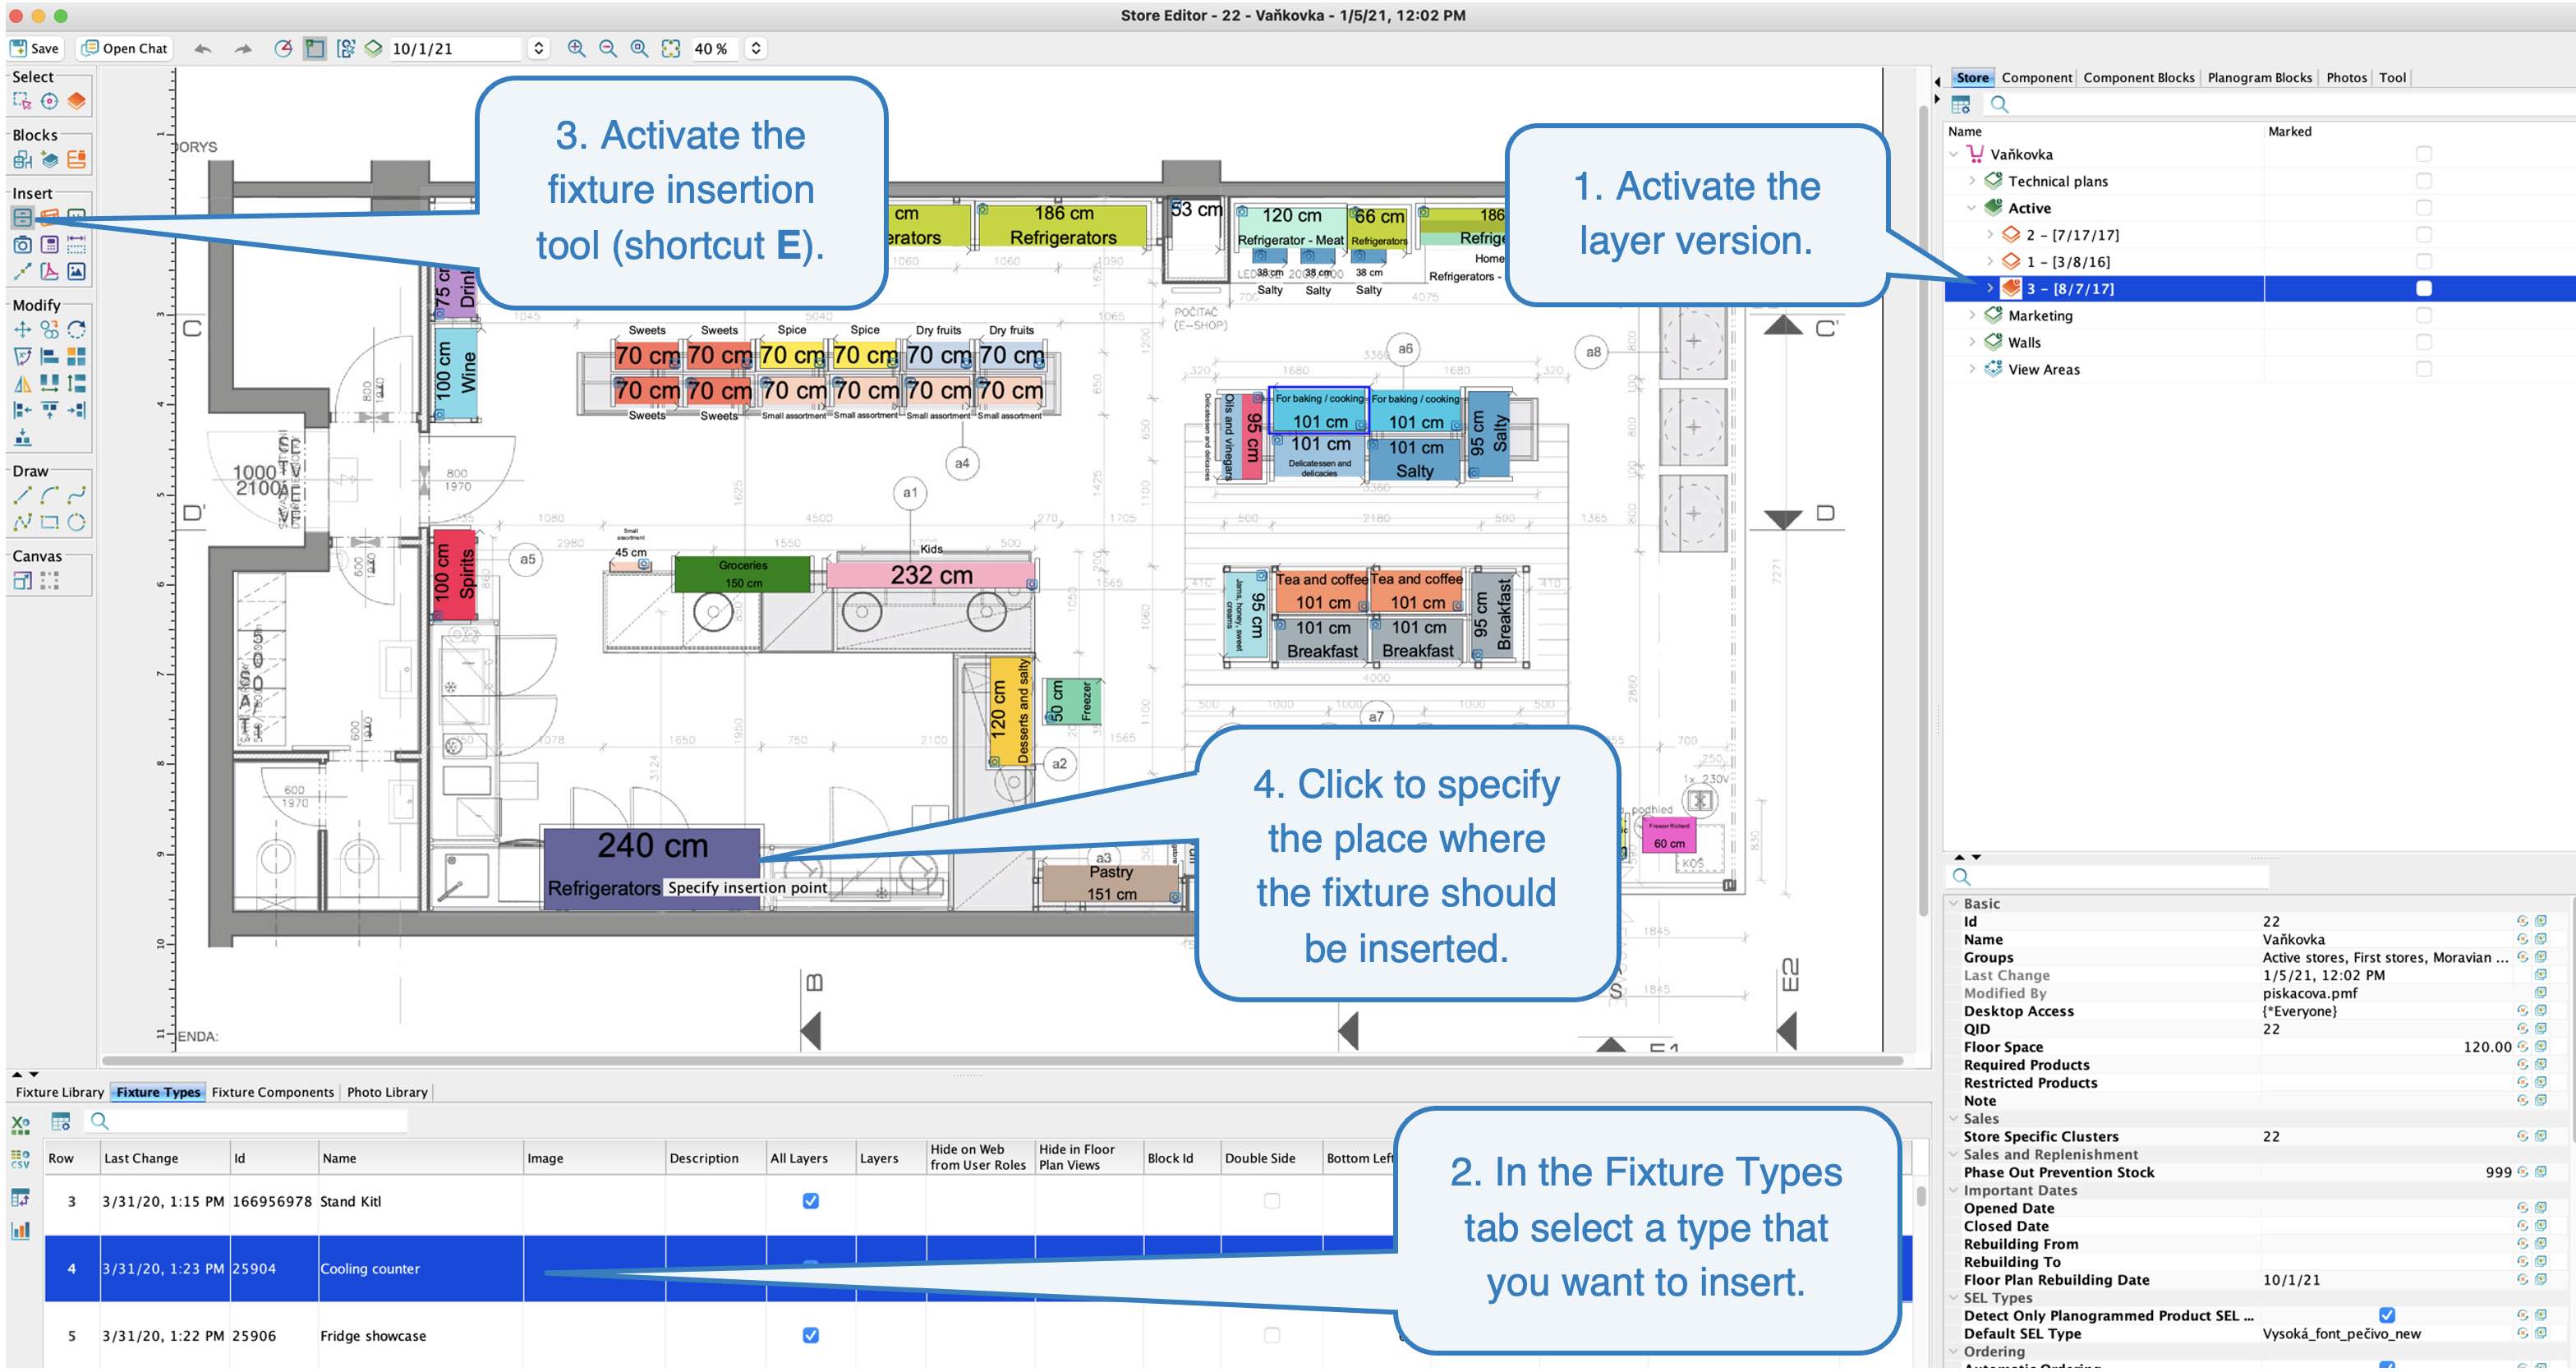This screenshot has height=1372, width=2576.
Task: Click the zoom in magnifier icon
Action: (x=576, y=48)
